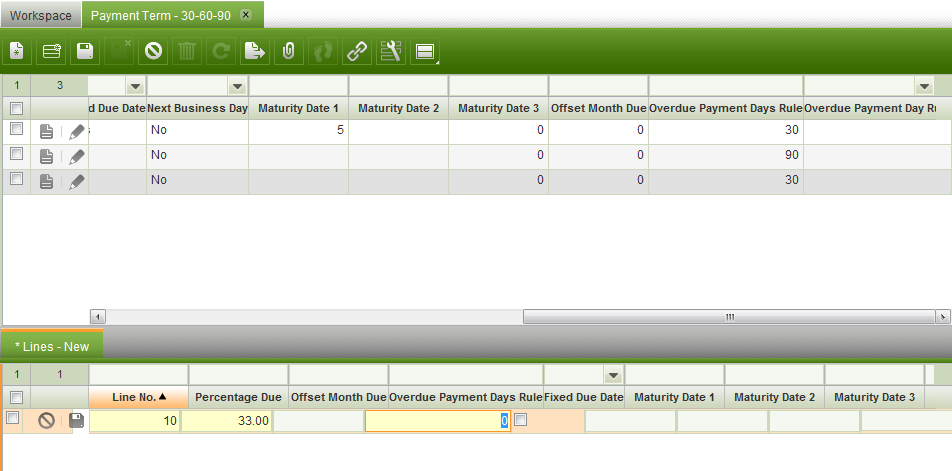Click the save-and-close toolbar icon

coord(119,52)
